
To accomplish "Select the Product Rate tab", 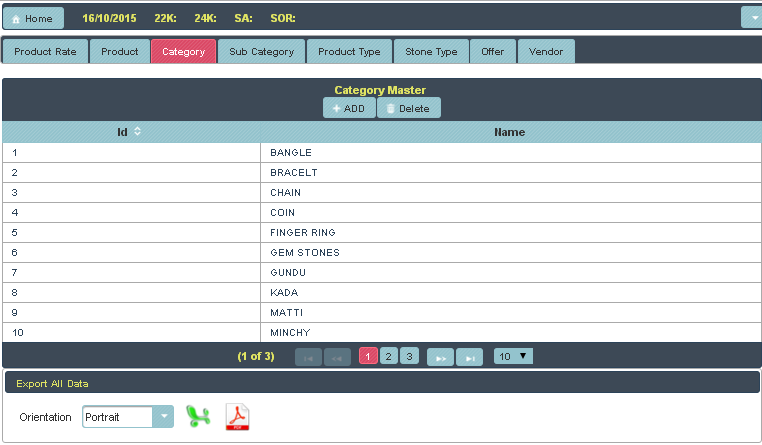I will click(46, 52).
